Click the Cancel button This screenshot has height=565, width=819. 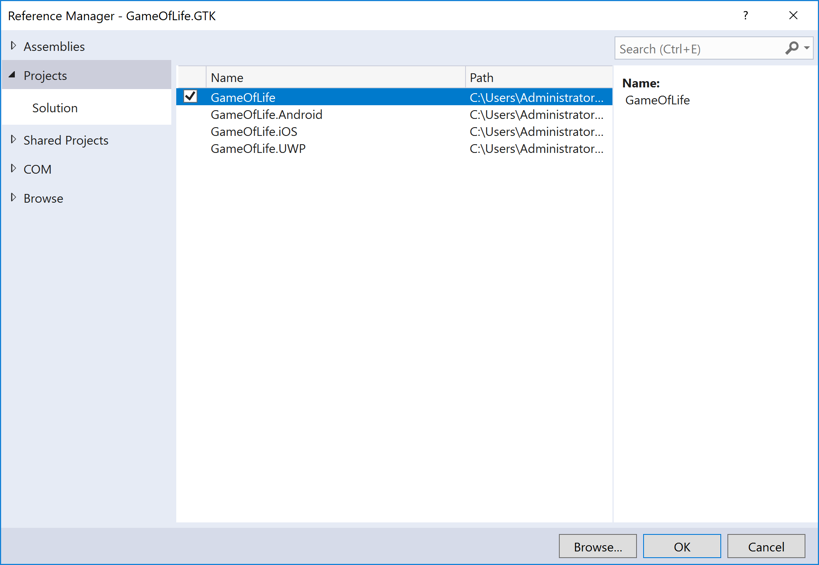coord(766,547)
